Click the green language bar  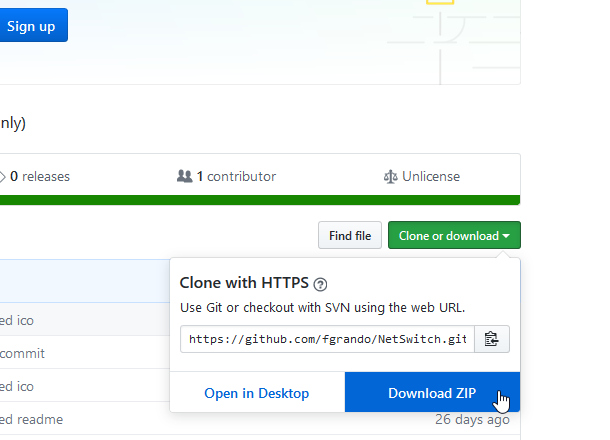click(x=260, y=200)
